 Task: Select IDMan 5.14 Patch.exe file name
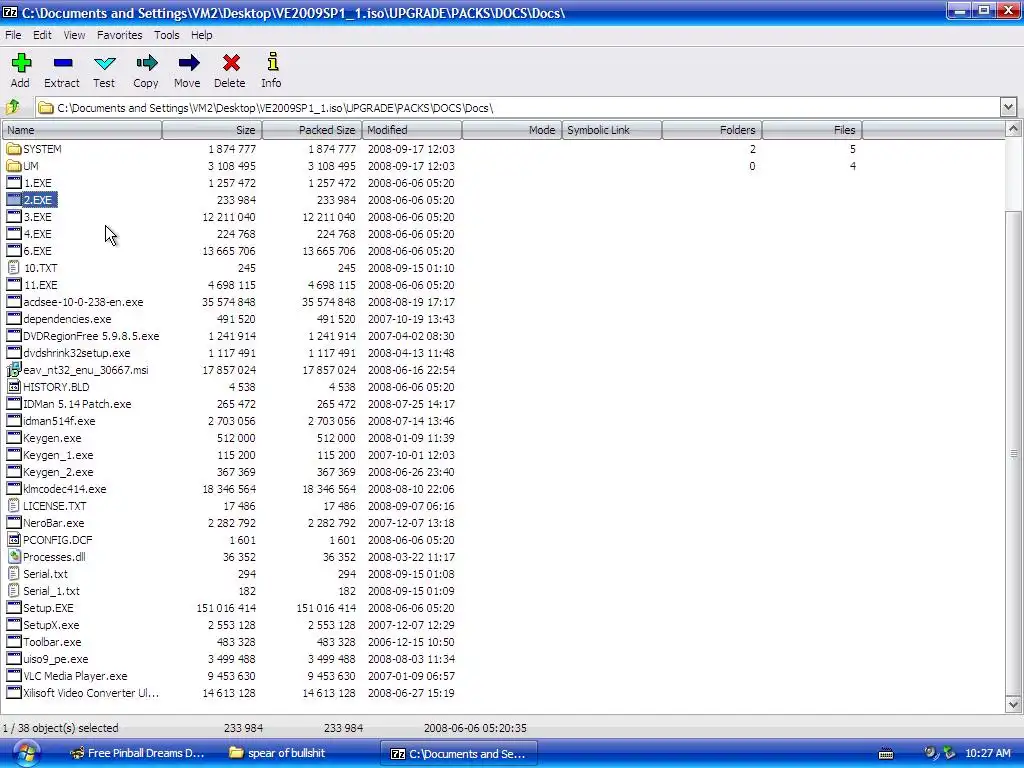pos(77,404)
